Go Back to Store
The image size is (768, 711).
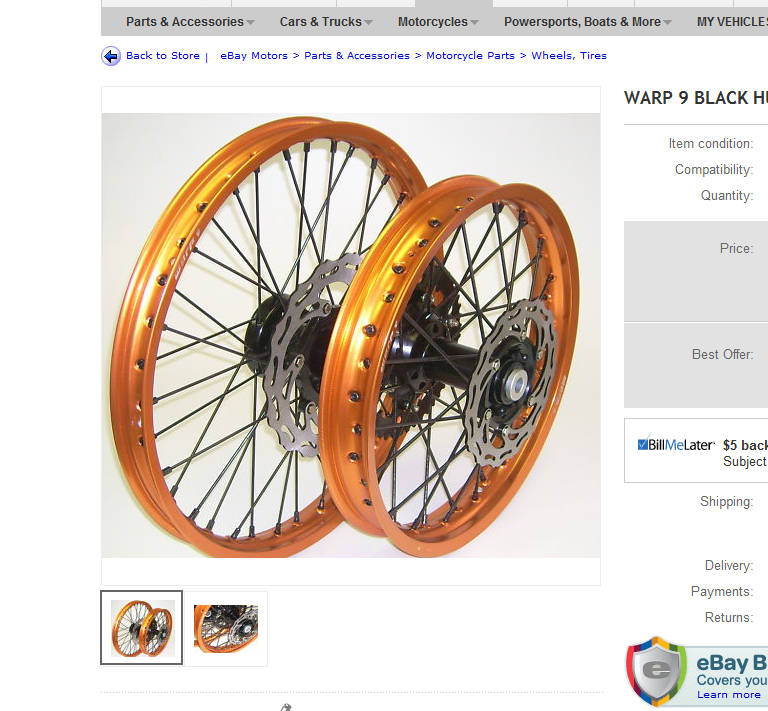(x=163, y=56)
